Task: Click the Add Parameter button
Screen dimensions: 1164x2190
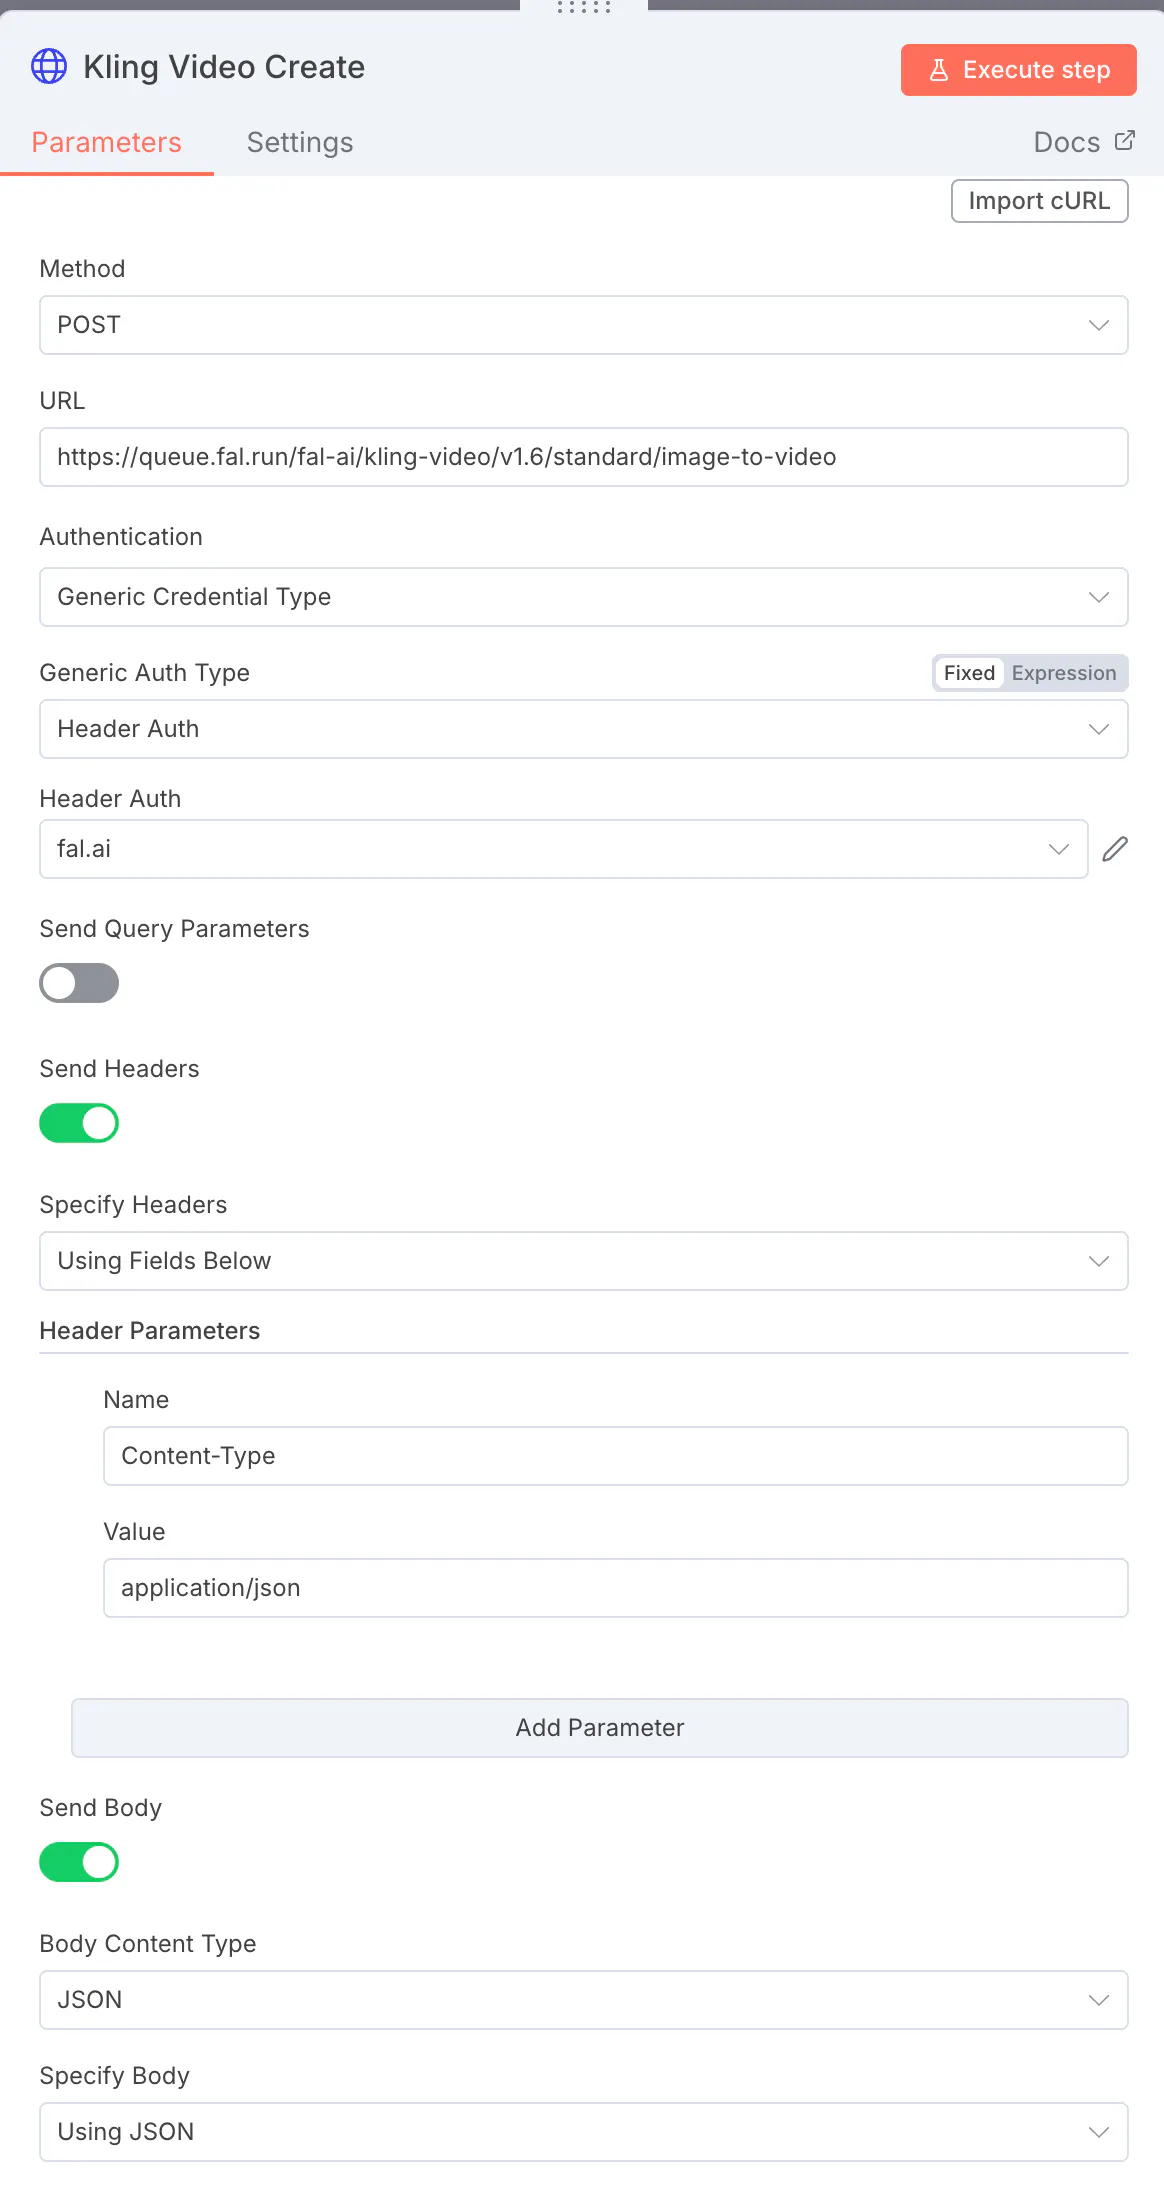Action: pos(600,1728)
